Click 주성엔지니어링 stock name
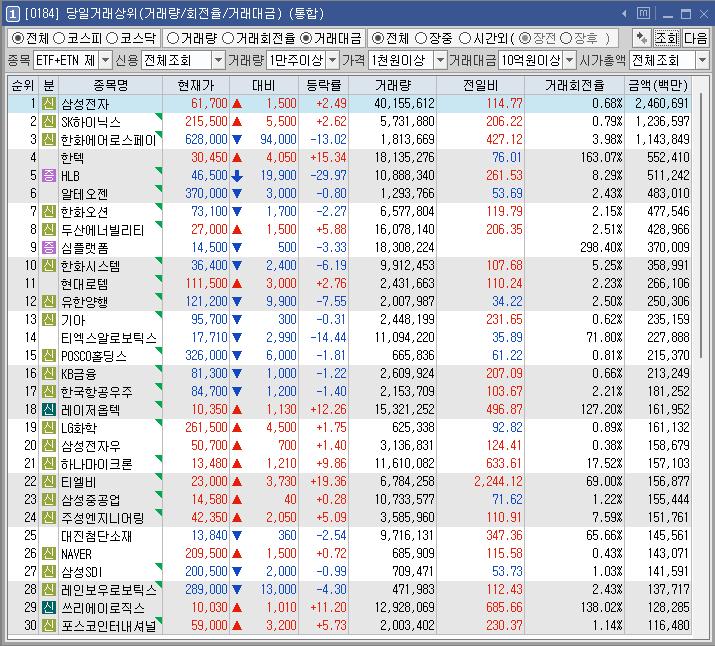This screenshot has width=715, height=646. tap(103, 518)
